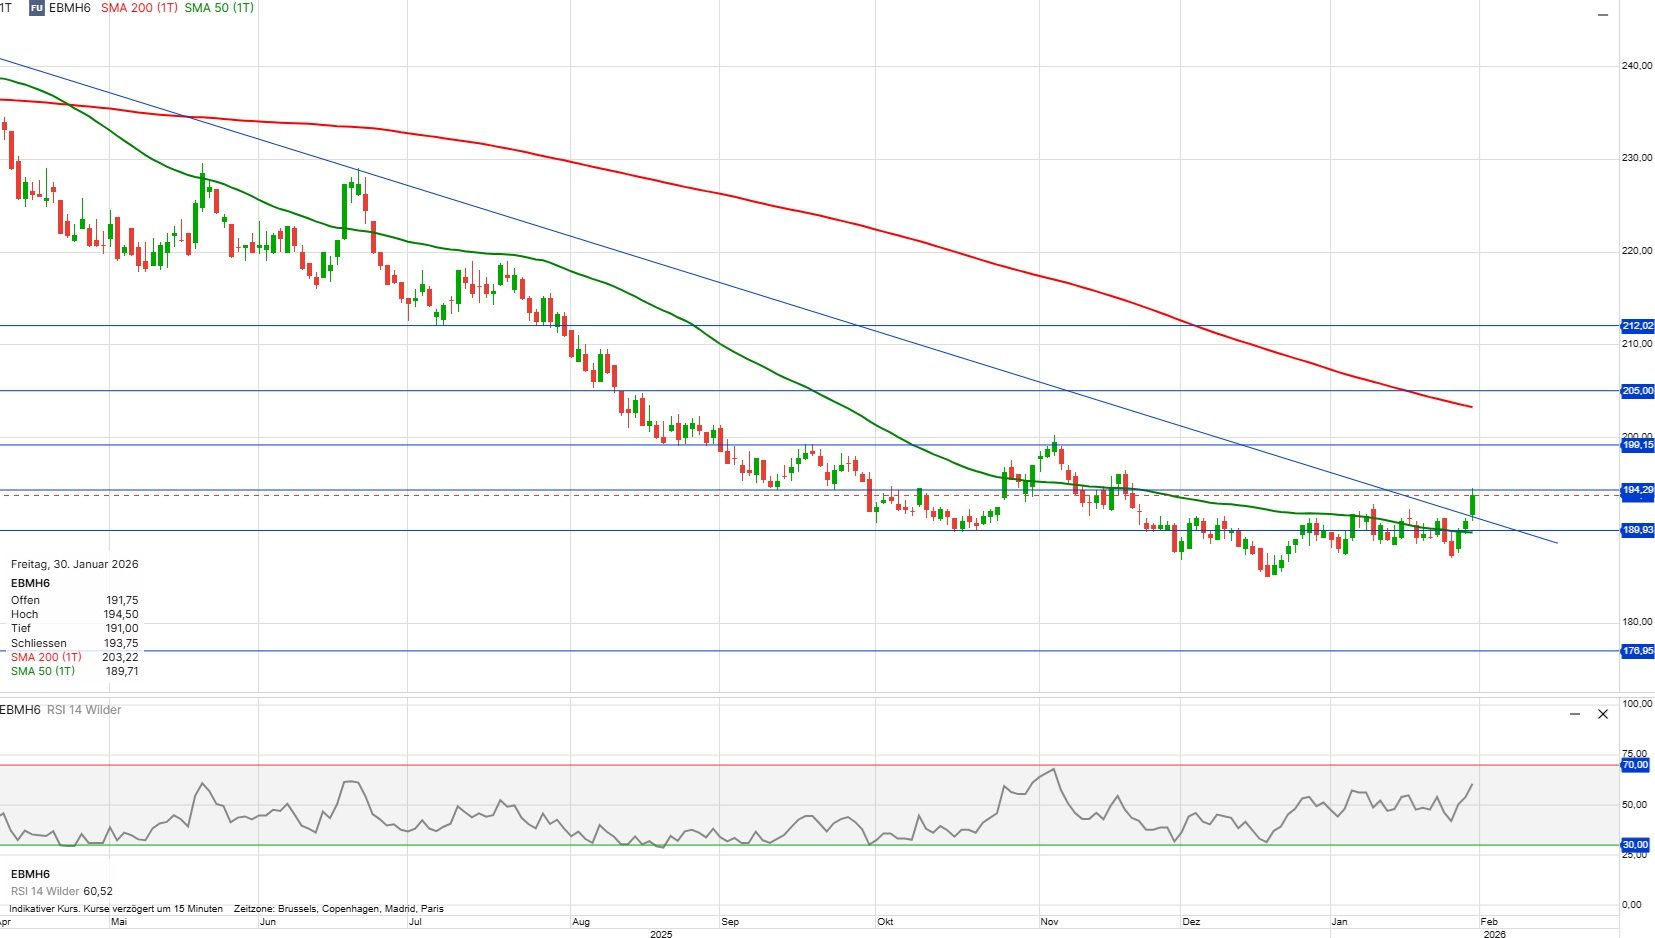1655x938 pixels.
Task: Click the latest green candle on chart
Action: point(1473,504)
